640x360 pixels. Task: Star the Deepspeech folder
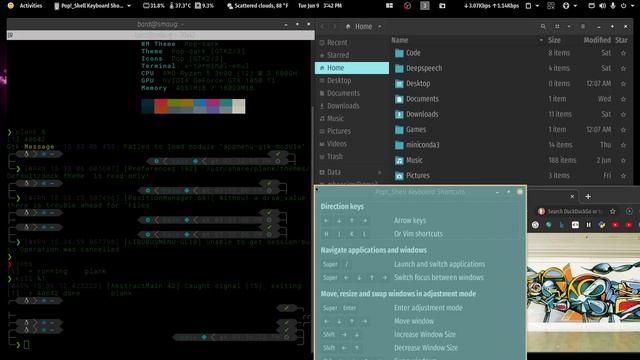(x=623, y=69)
